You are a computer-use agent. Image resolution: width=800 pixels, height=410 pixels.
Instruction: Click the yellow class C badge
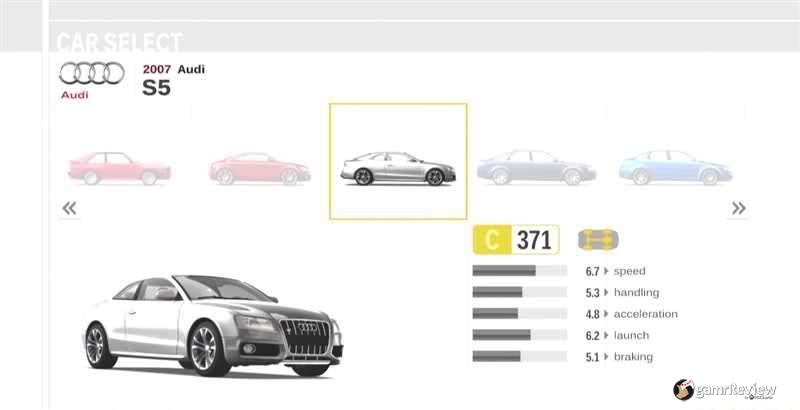[492, 240]
